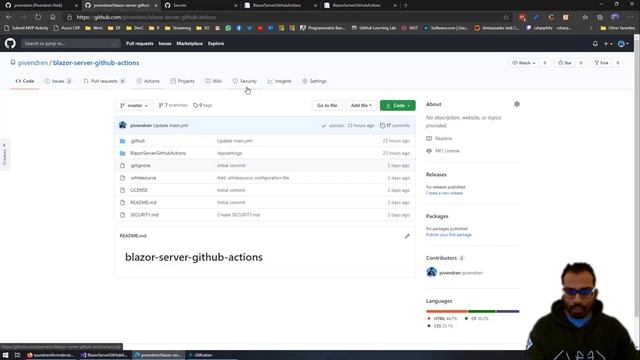Open the Readme link in About
The height and width of the screenshot is (360, 640).
[443, 139]
